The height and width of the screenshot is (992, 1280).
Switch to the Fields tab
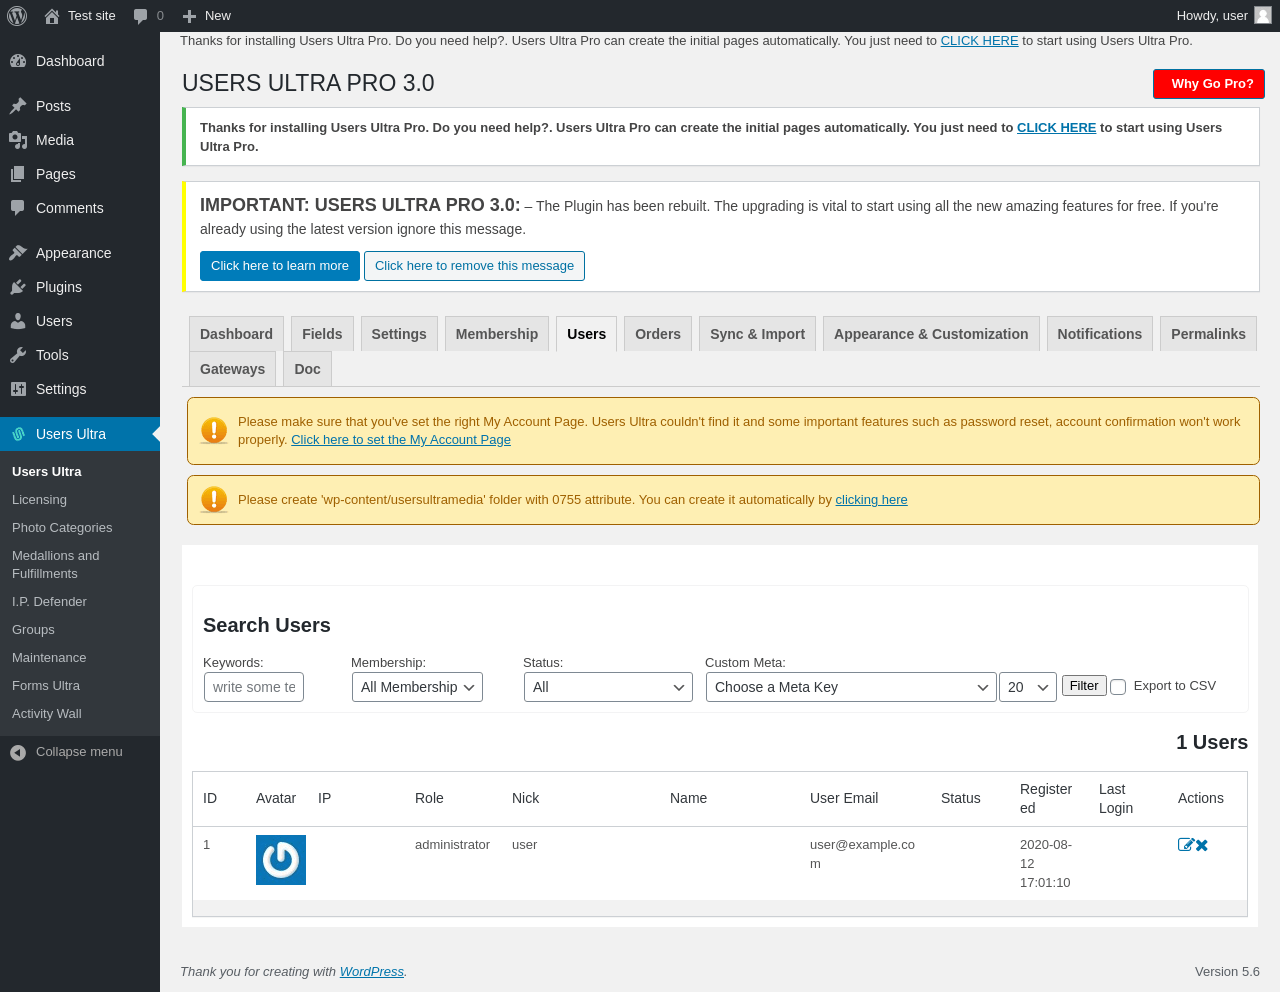[x=322, y=334]
